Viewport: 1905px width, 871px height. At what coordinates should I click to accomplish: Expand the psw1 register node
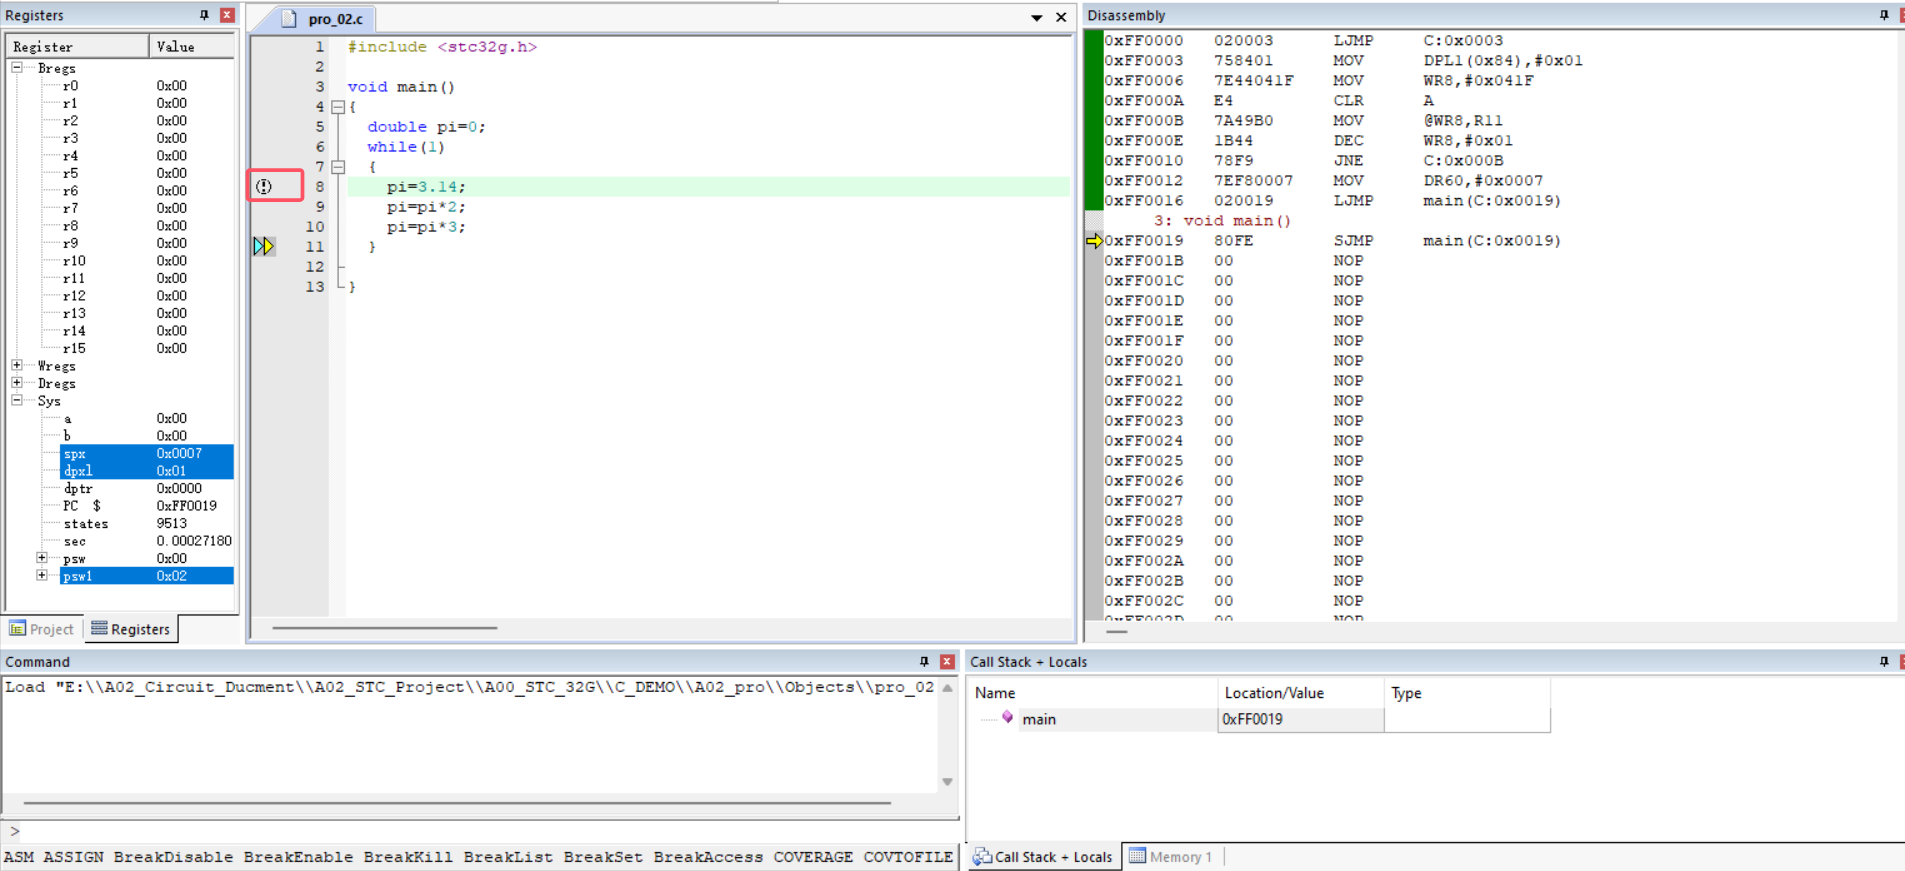pos(42,576)
